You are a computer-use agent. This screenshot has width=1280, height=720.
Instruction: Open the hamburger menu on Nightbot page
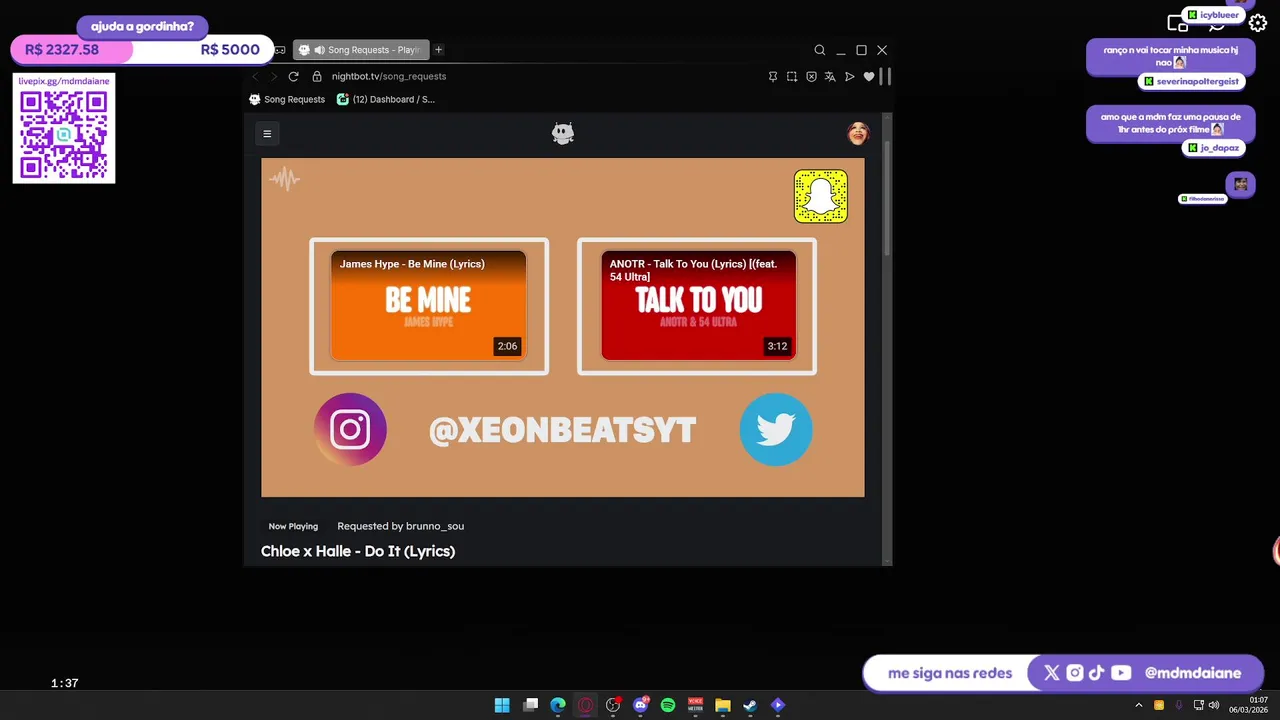coord(267,133)
